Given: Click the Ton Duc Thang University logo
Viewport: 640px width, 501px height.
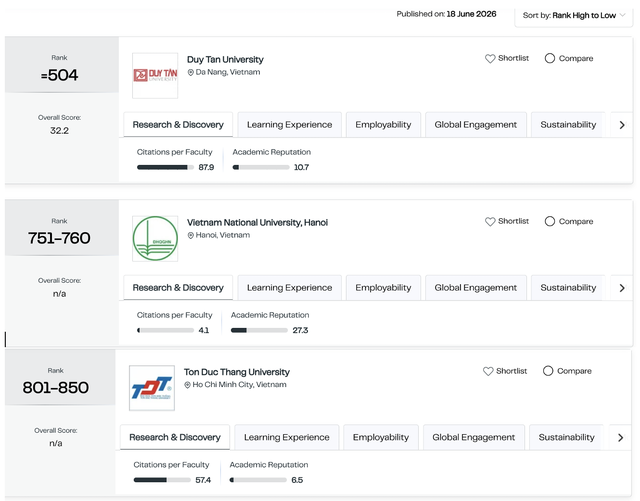Looking at the screenshot, I should (x=152, y=388).
